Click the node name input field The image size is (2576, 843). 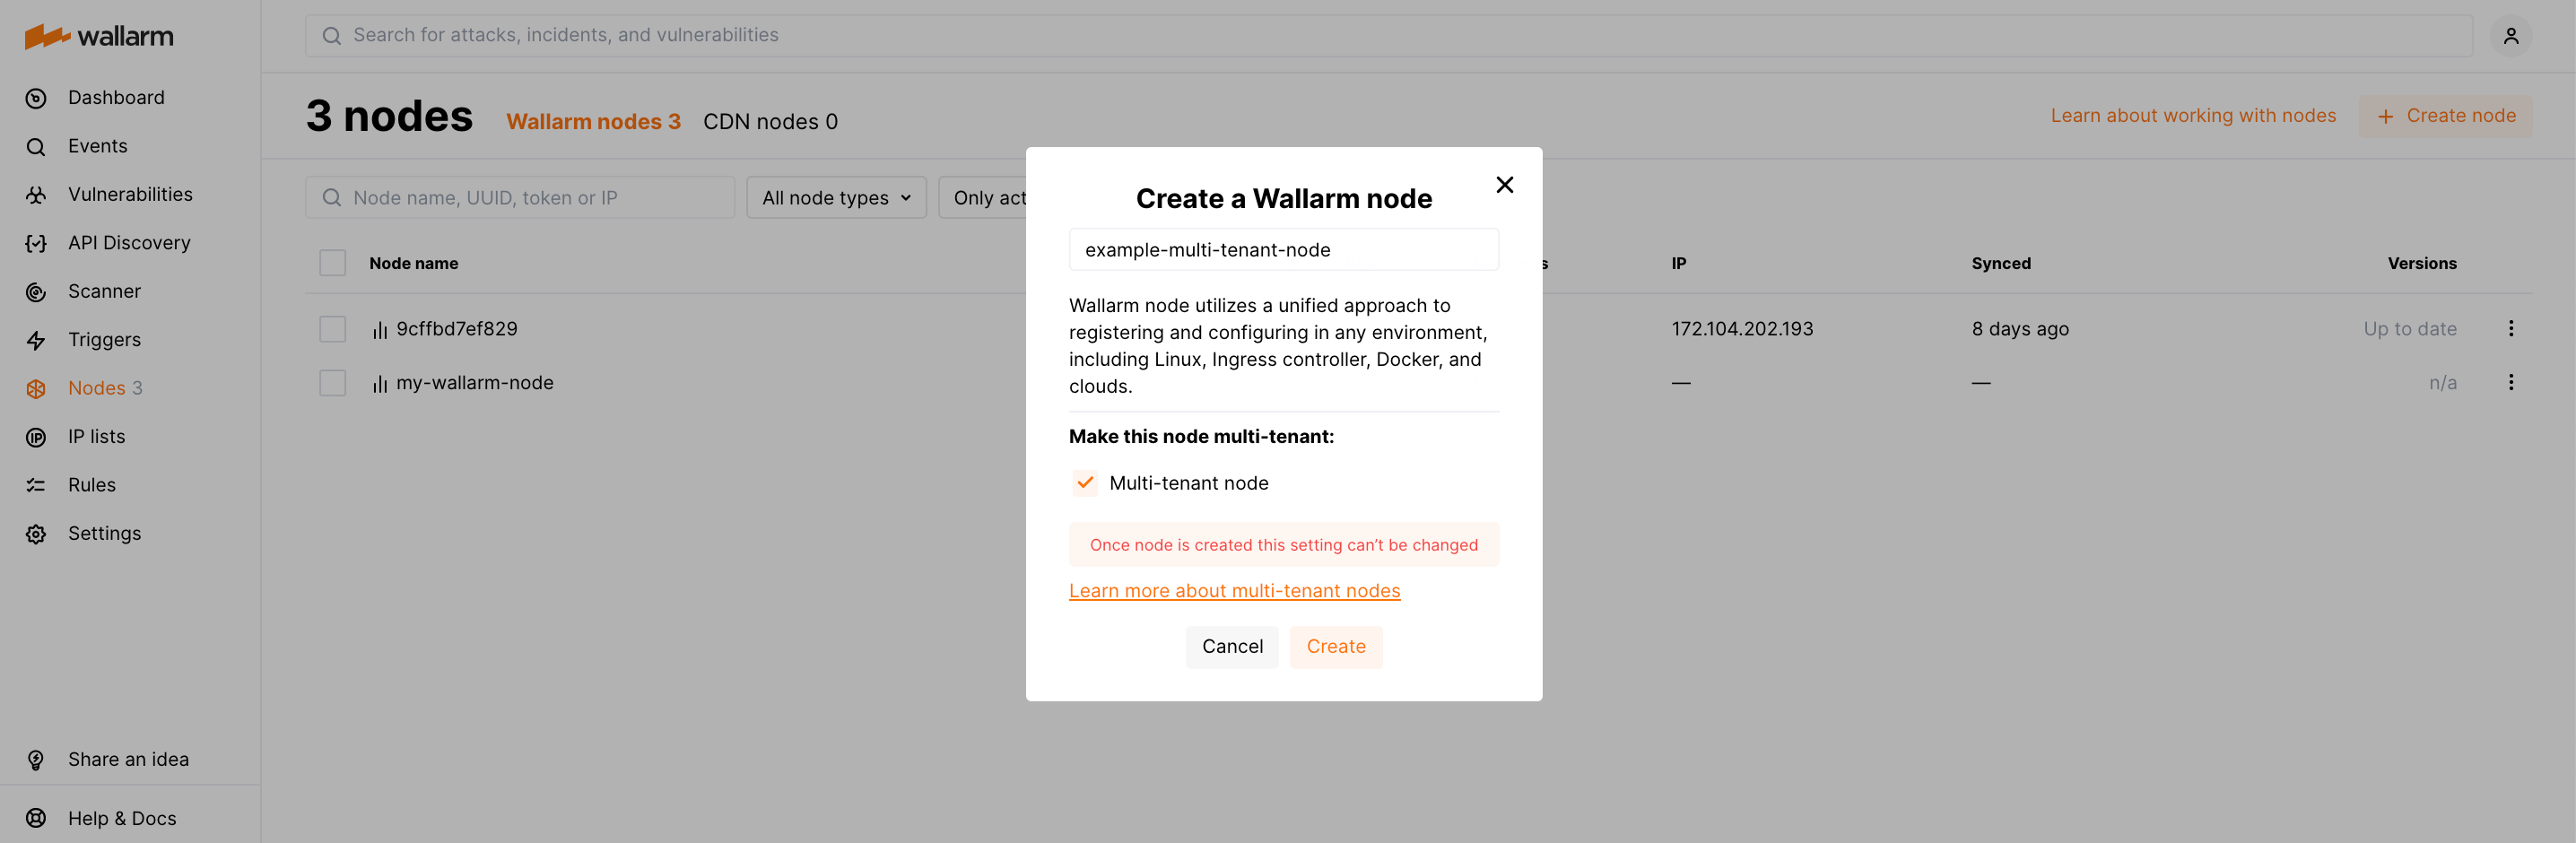[x=1284, y=249]
